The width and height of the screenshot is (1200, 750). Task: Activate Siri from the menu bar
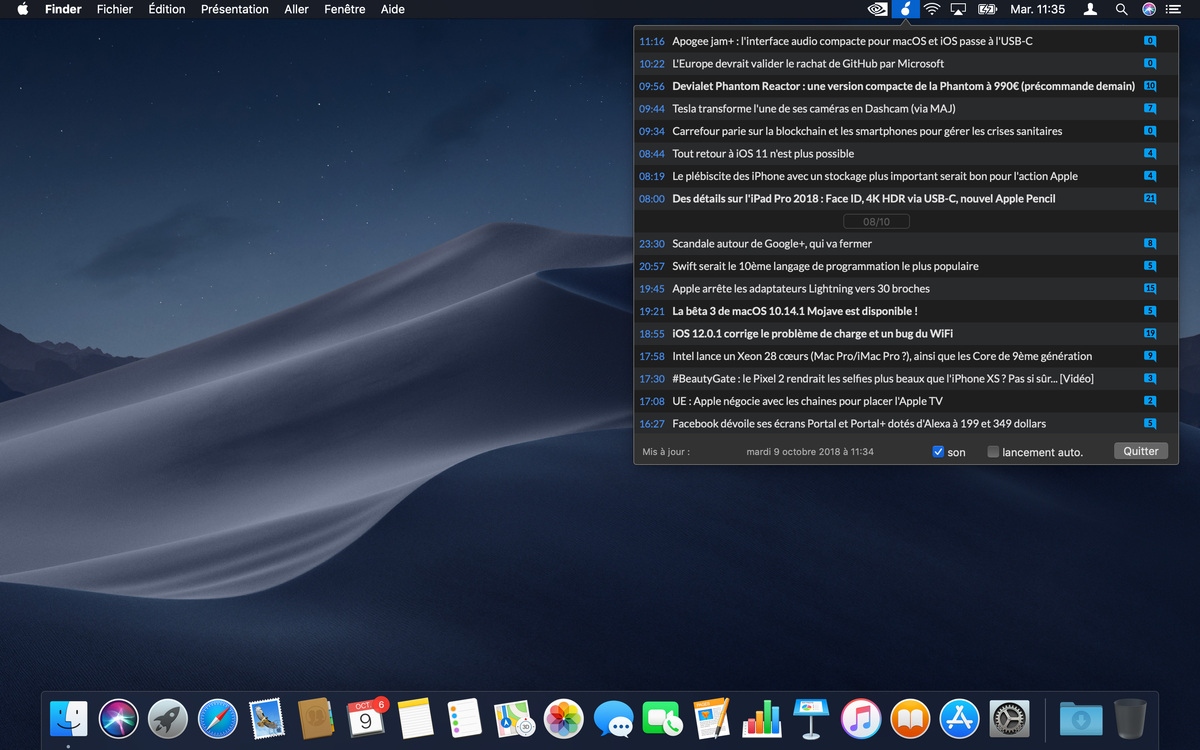(x=1148, y=9)
